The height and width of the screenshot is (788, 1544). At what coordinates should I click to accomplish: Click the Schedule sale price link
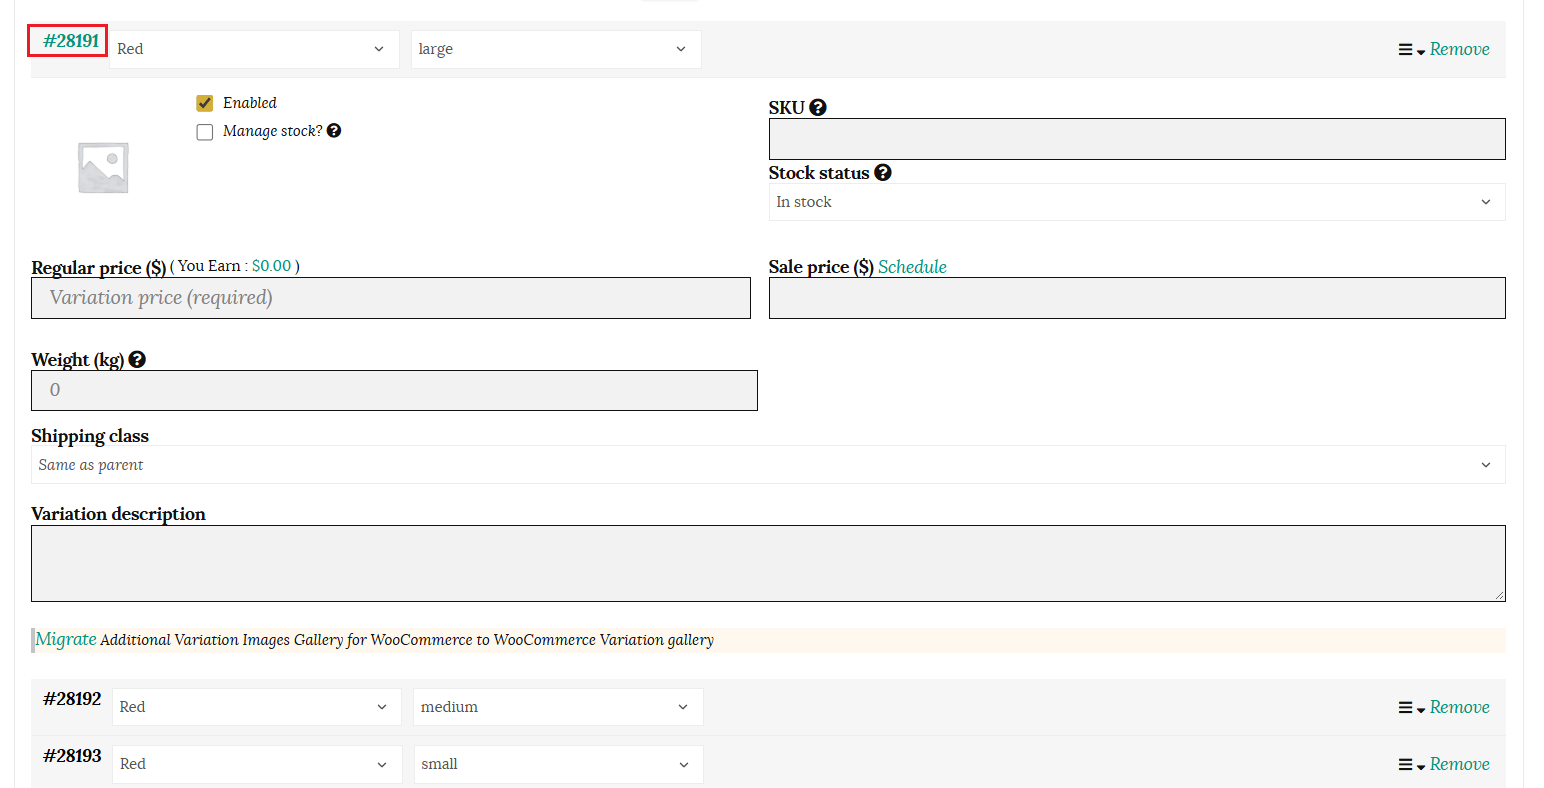pyautogui.click(x=912, y=267)
